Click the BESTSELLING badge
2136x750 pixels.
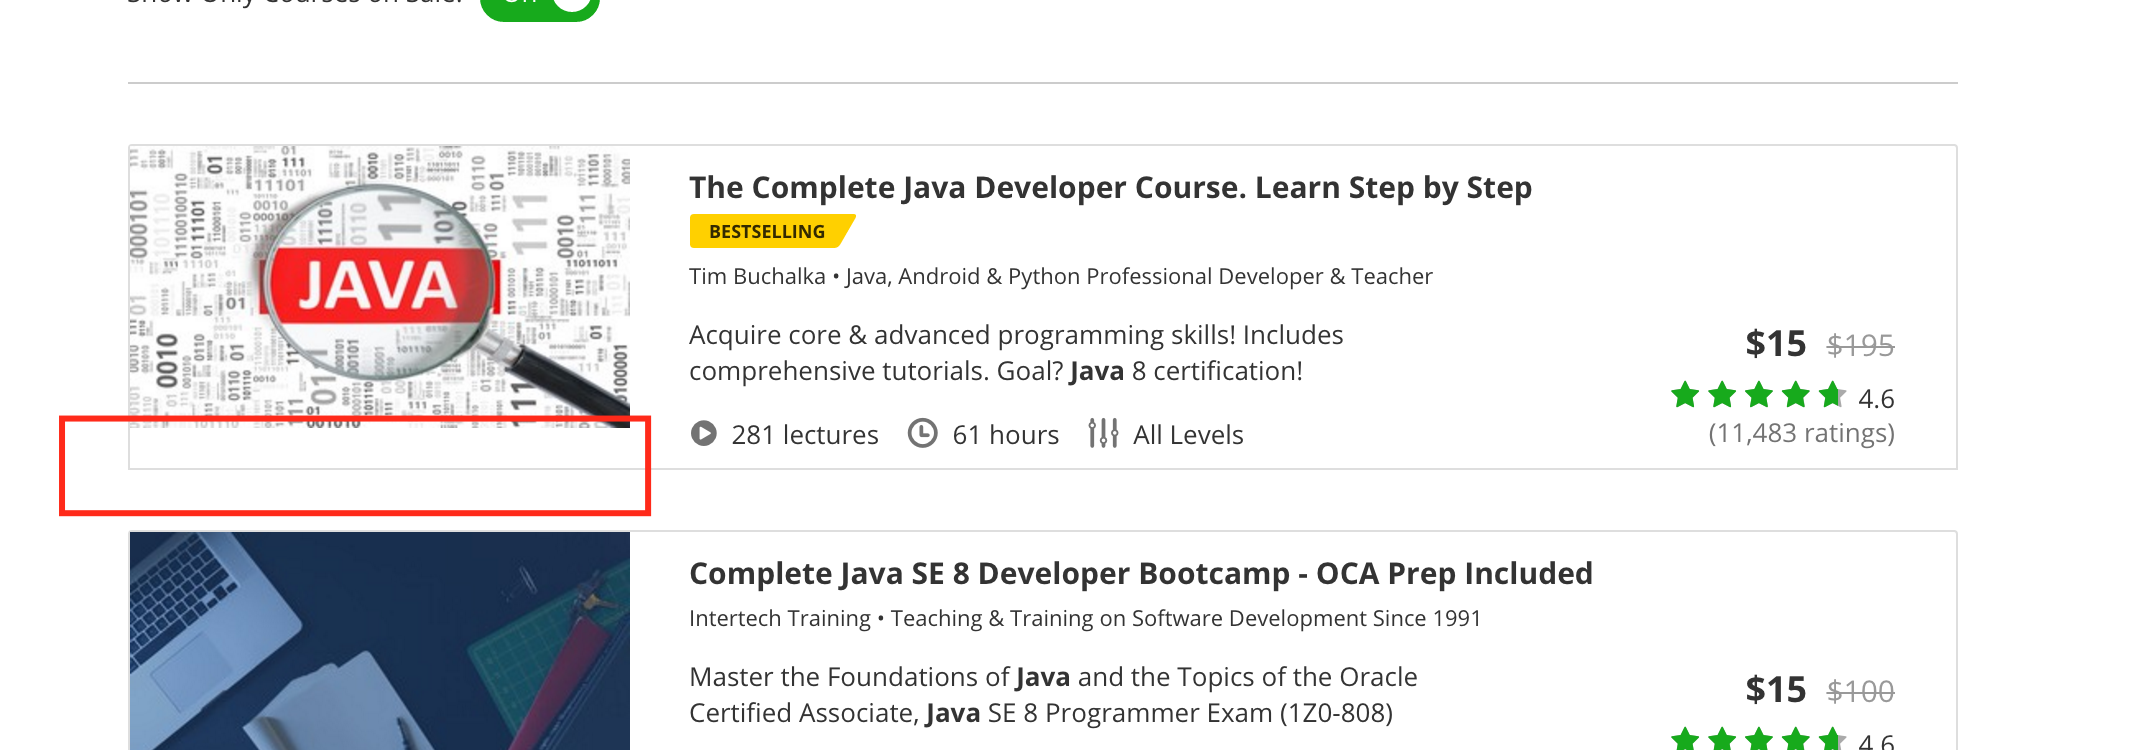pyautogui.click(x=768, y=232)
